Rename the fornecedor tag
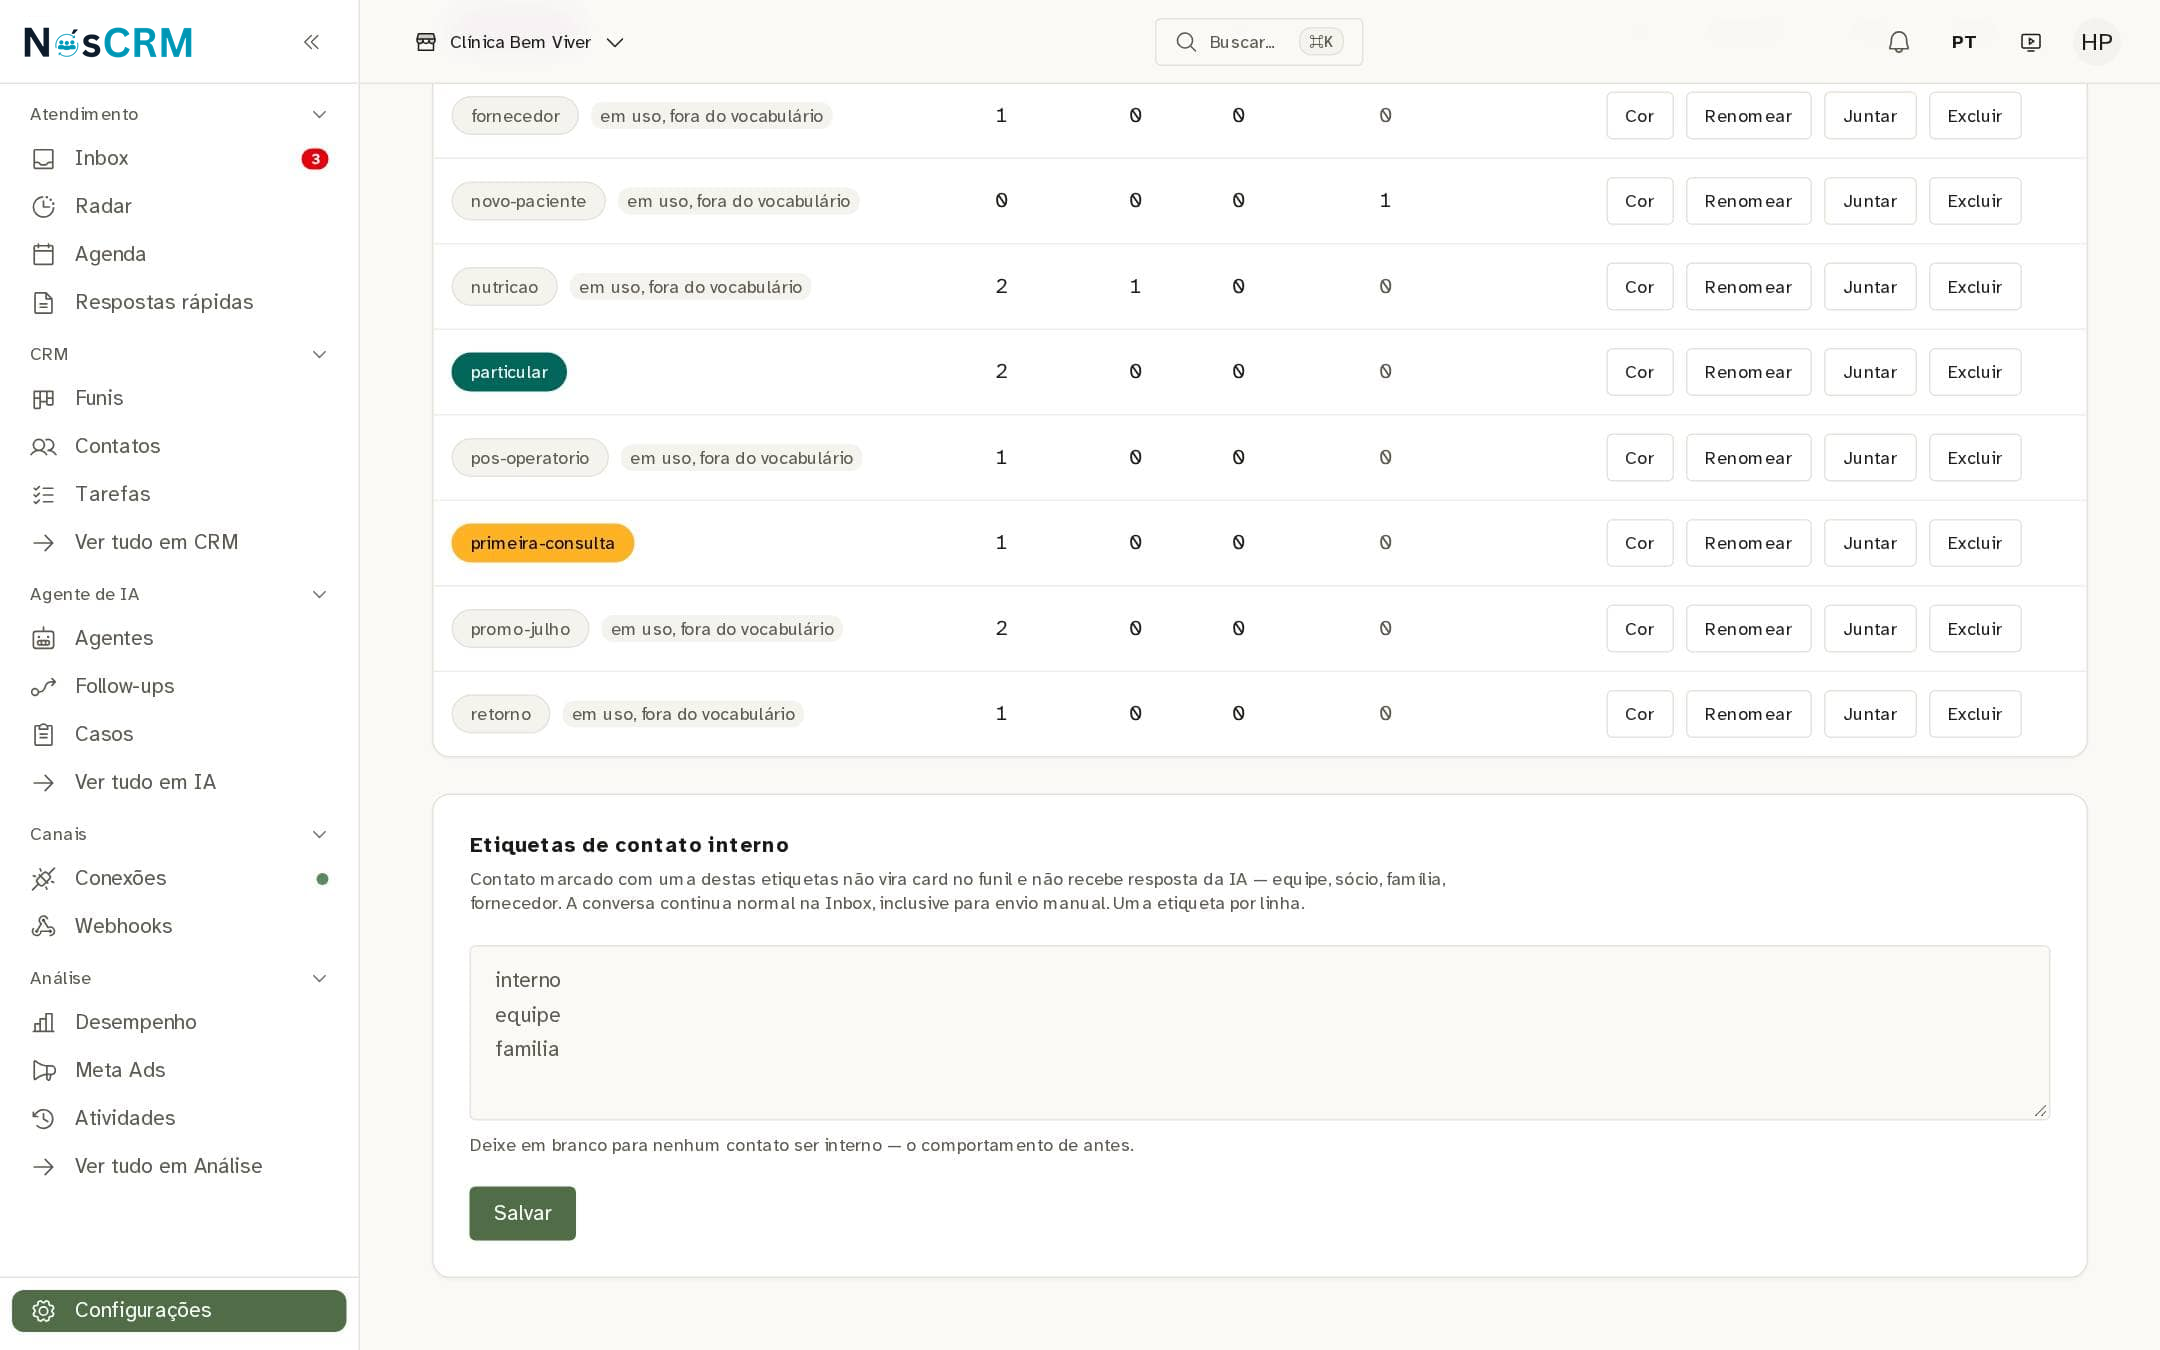The width and height of the screenshot is (2160, 1350). tap(1748, 116)
